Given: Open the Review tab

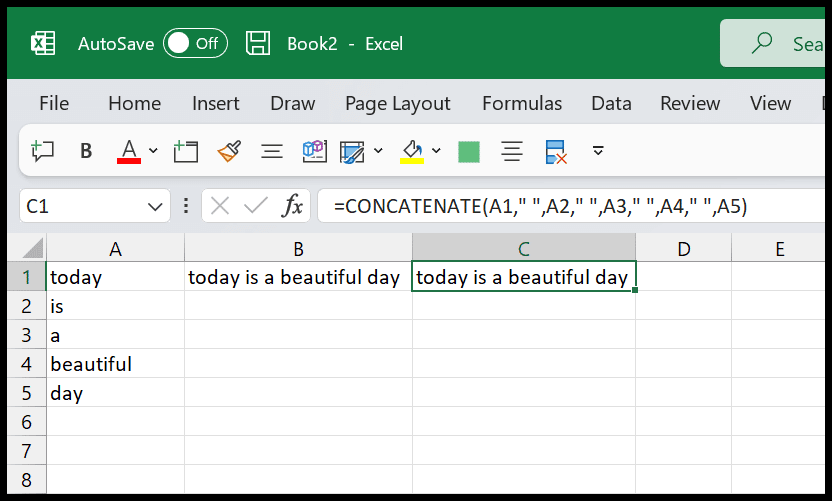Looking at the screenshot, I should 690,103.
